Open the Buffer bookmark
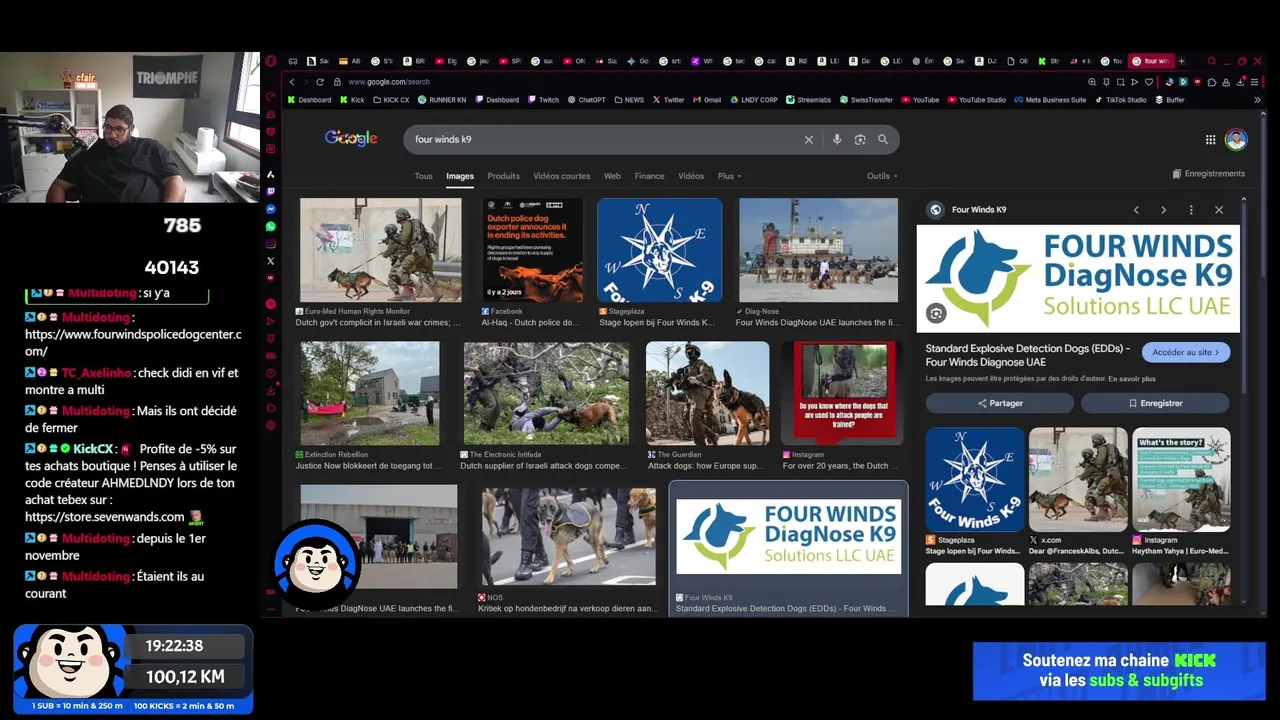1280x720 pixels. click(x=1170, y=100)
